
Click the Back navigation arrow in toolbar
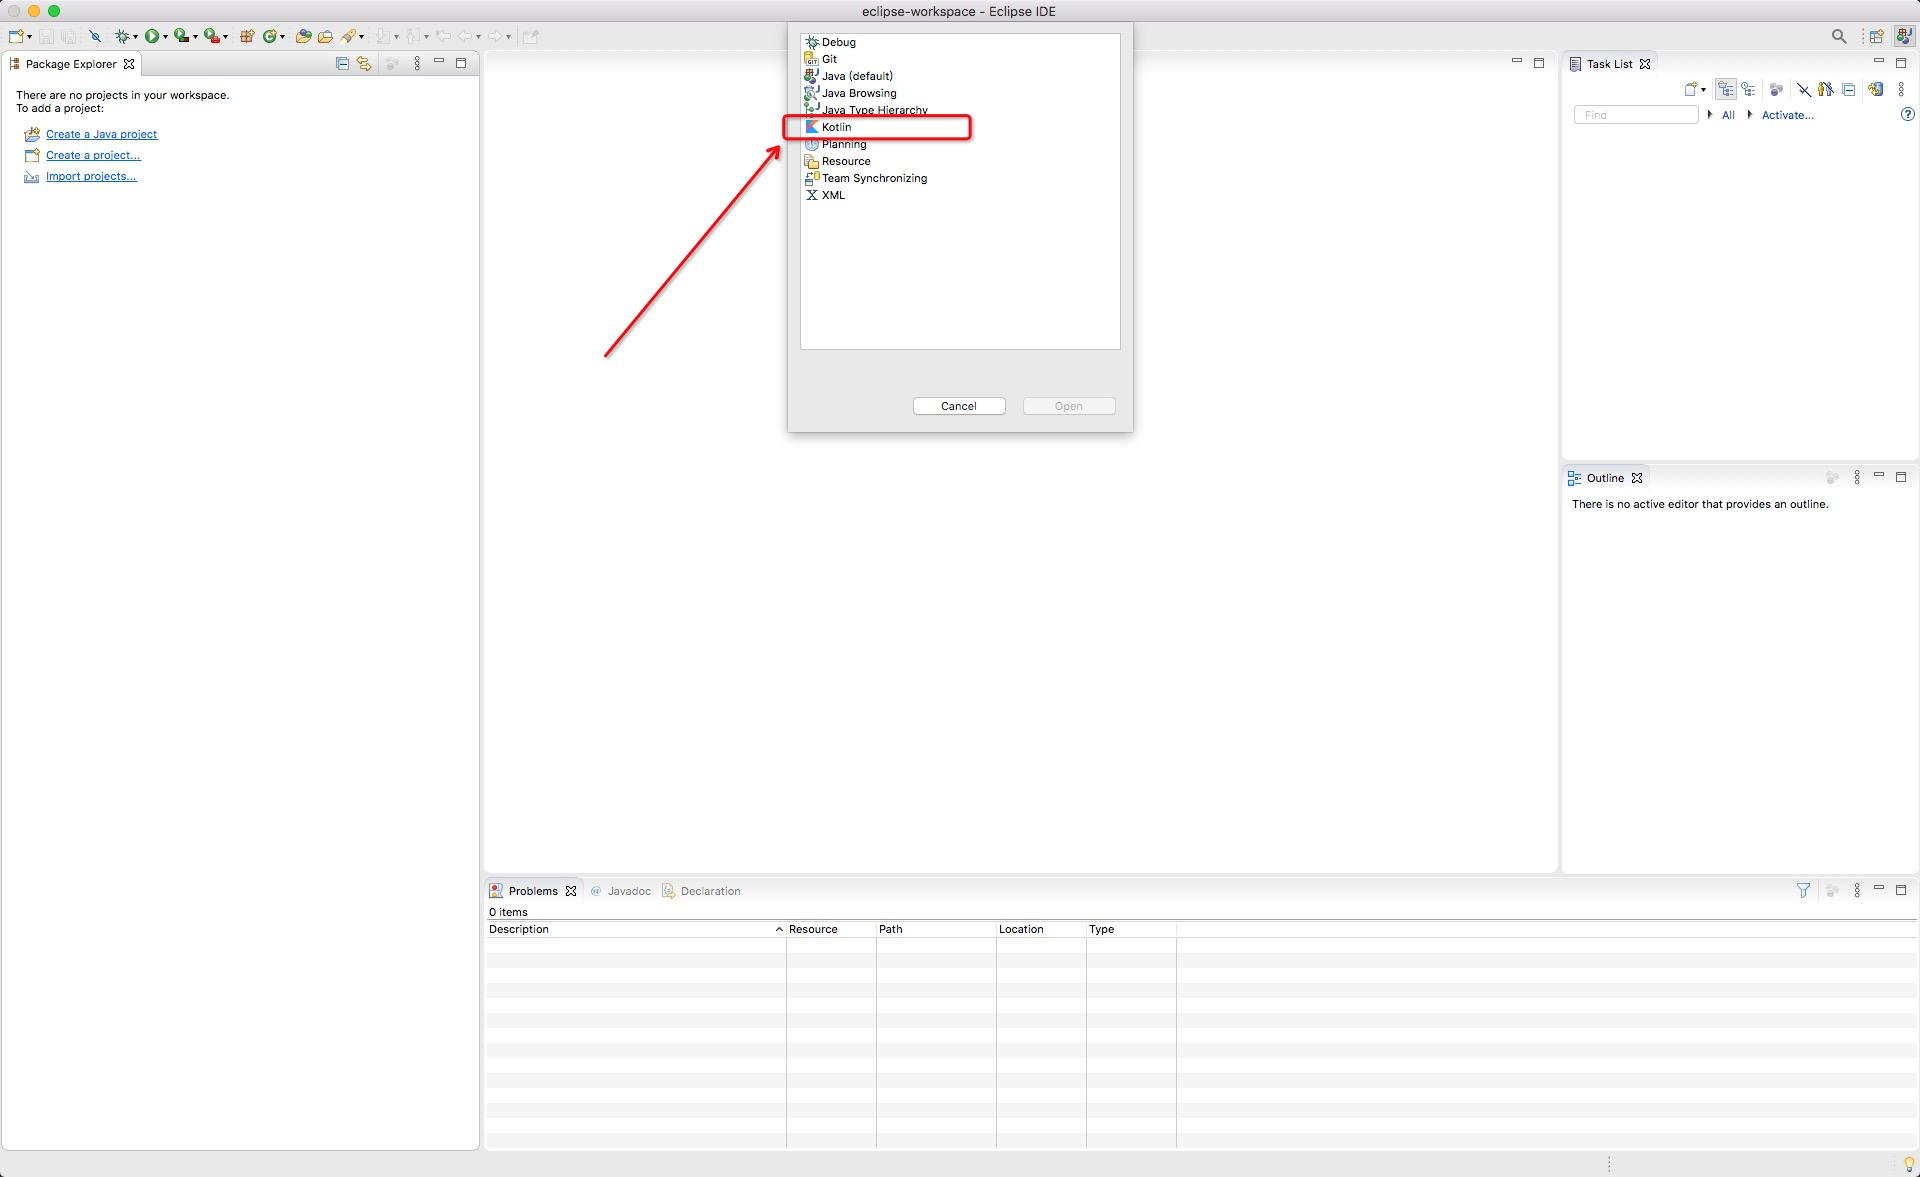[465, 36]
